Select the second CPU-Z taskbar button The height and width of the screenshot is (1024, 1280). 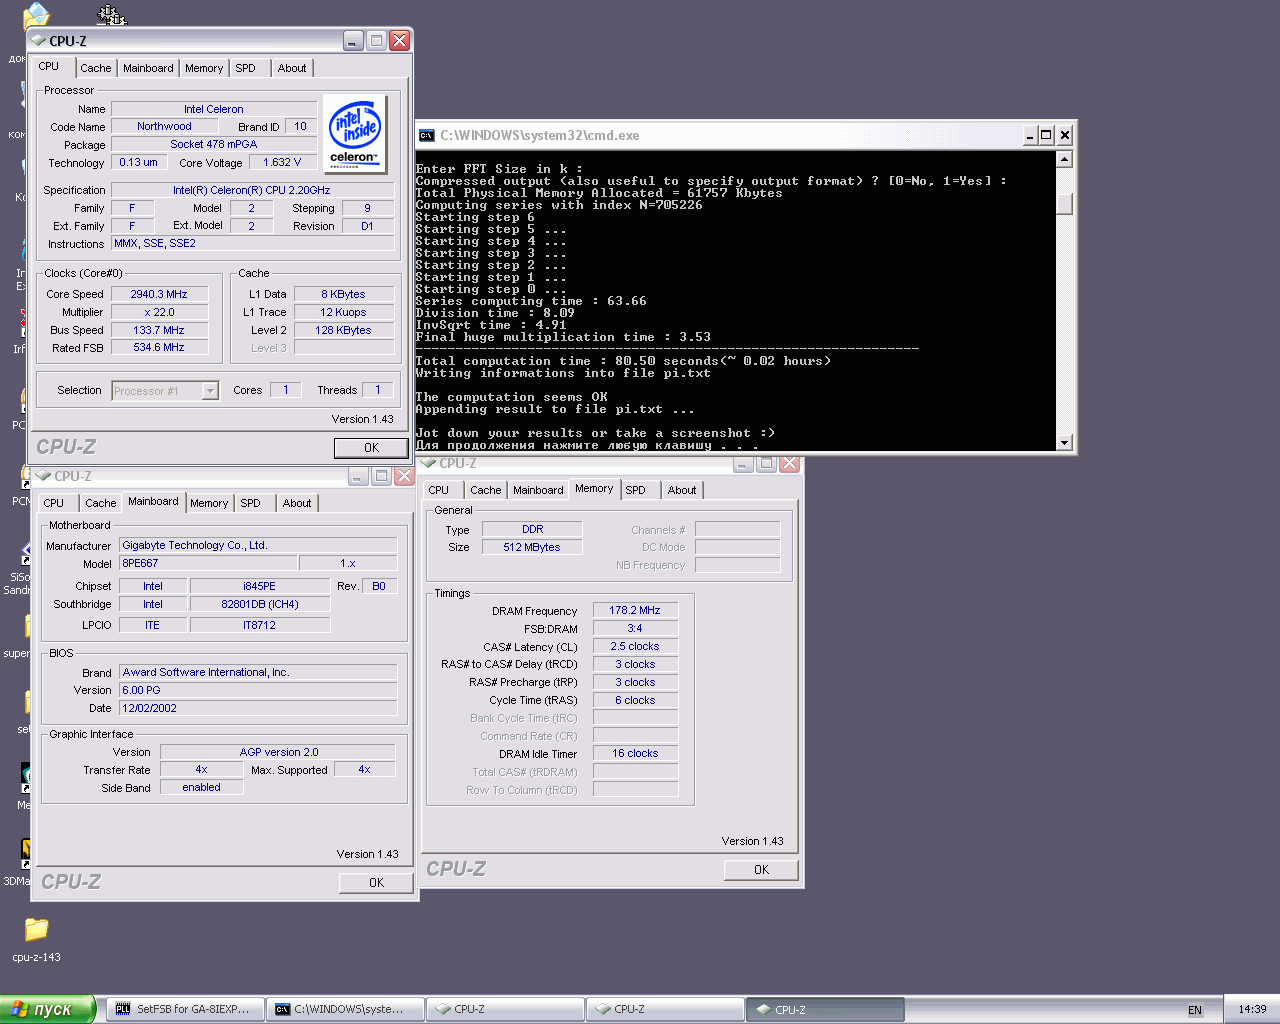point(665,1009)
